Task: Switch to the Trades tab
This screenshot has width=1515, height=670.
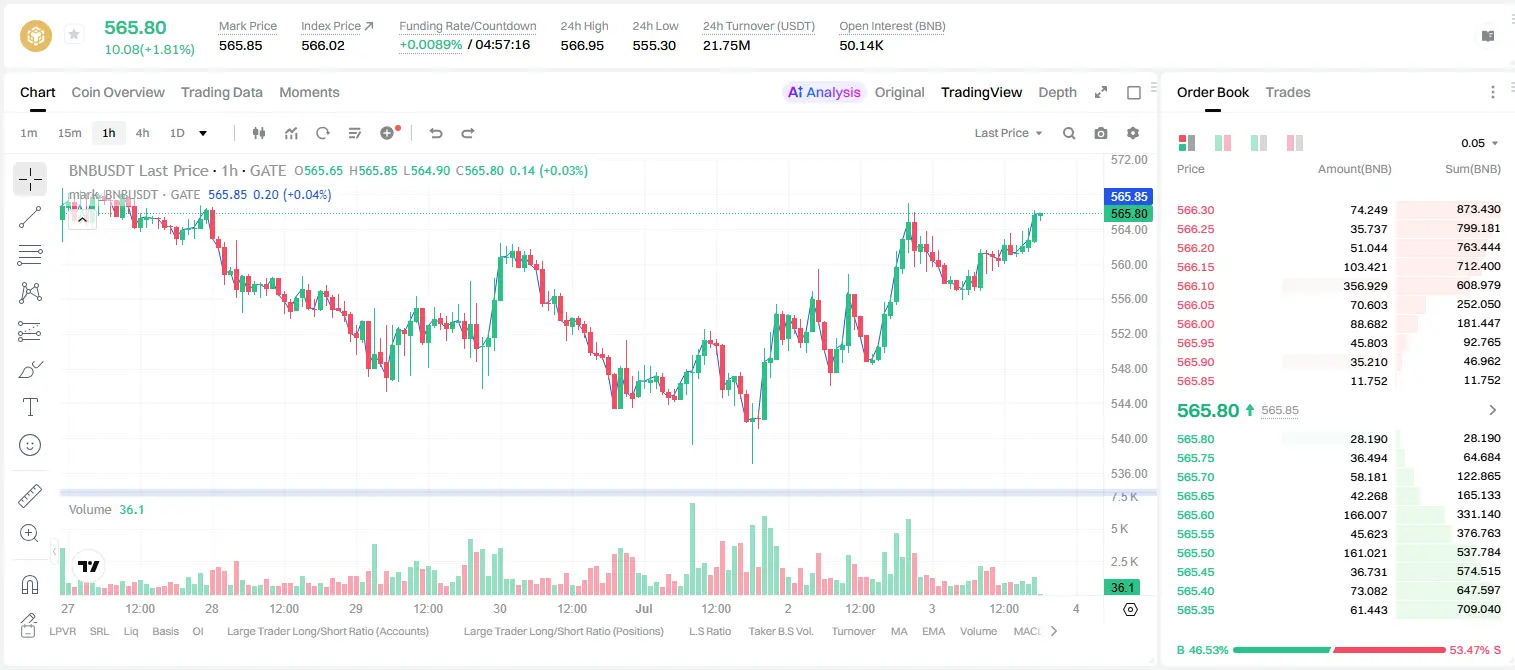Action: (1287, 92)
